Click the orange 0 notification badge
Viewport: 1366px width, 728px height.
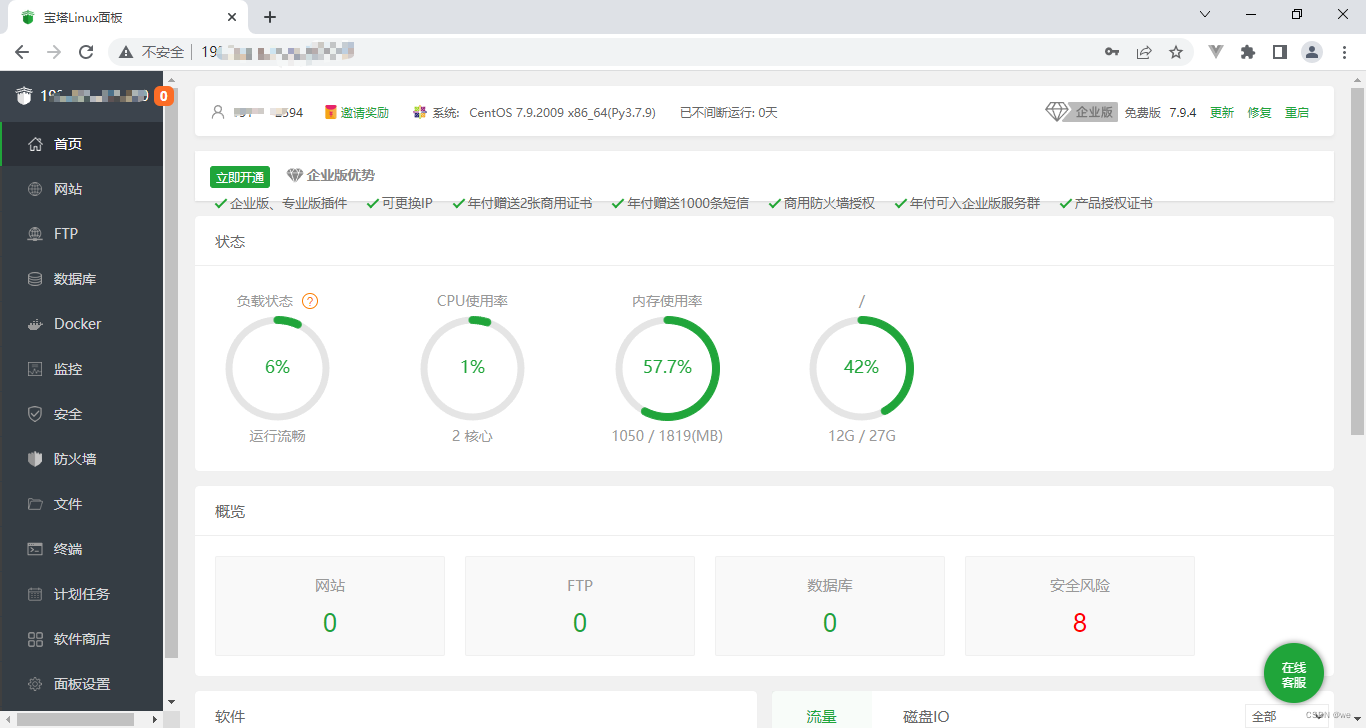point(163,96)
